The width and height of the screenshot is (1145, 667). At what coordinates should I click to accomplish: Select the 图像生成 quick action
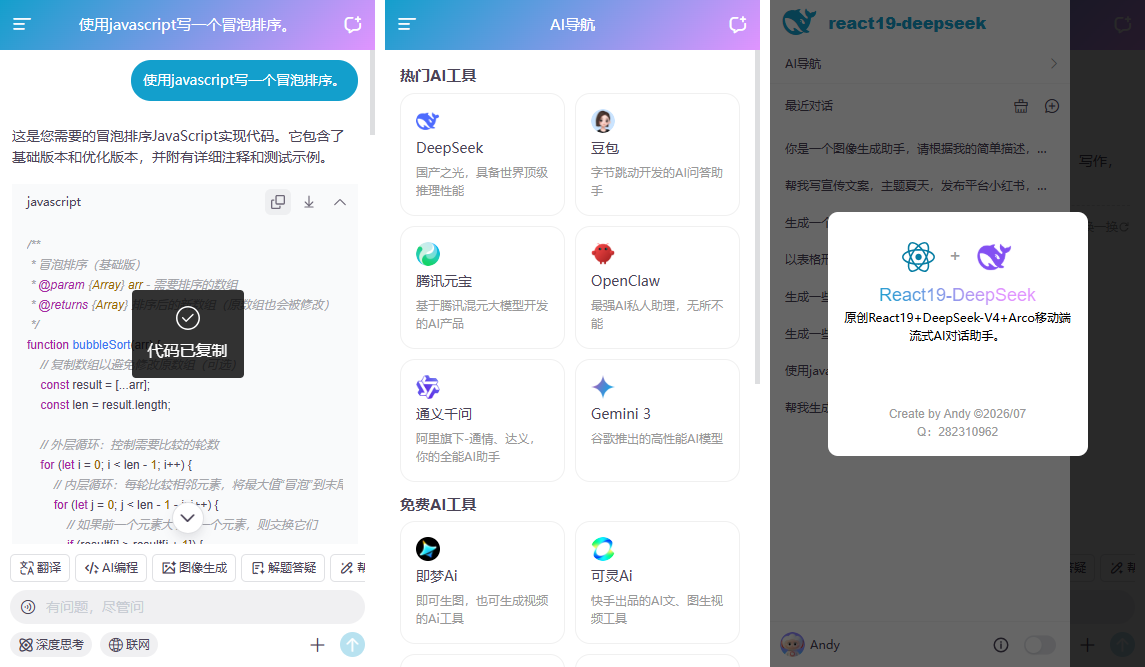pos(194,568)
